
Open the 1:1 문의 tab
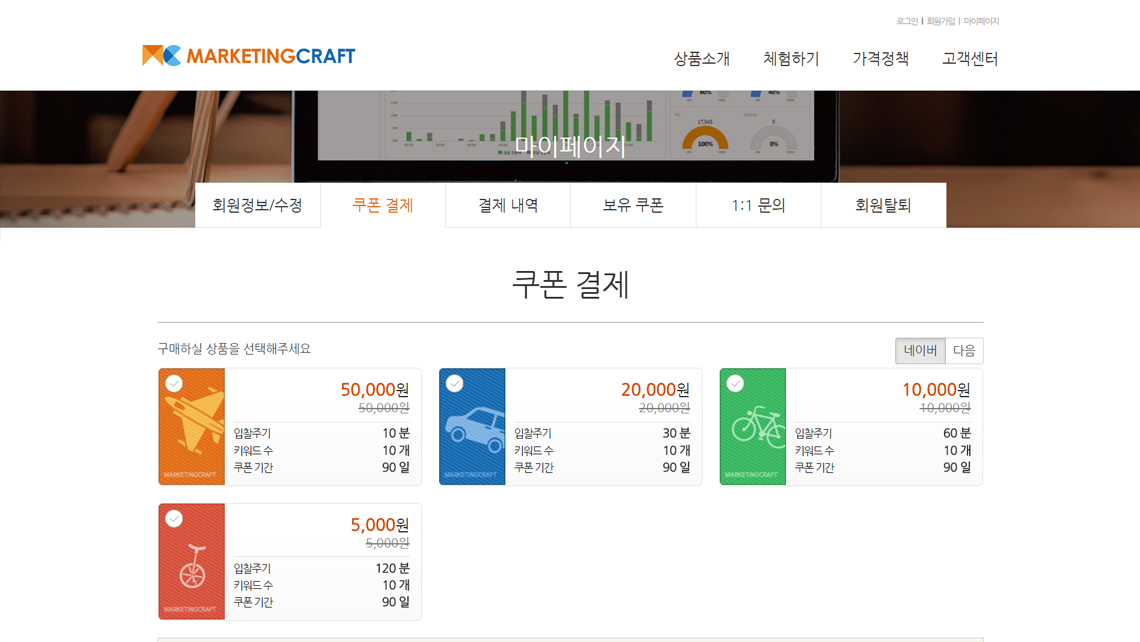pyautogui.click(x=758, y=205)
